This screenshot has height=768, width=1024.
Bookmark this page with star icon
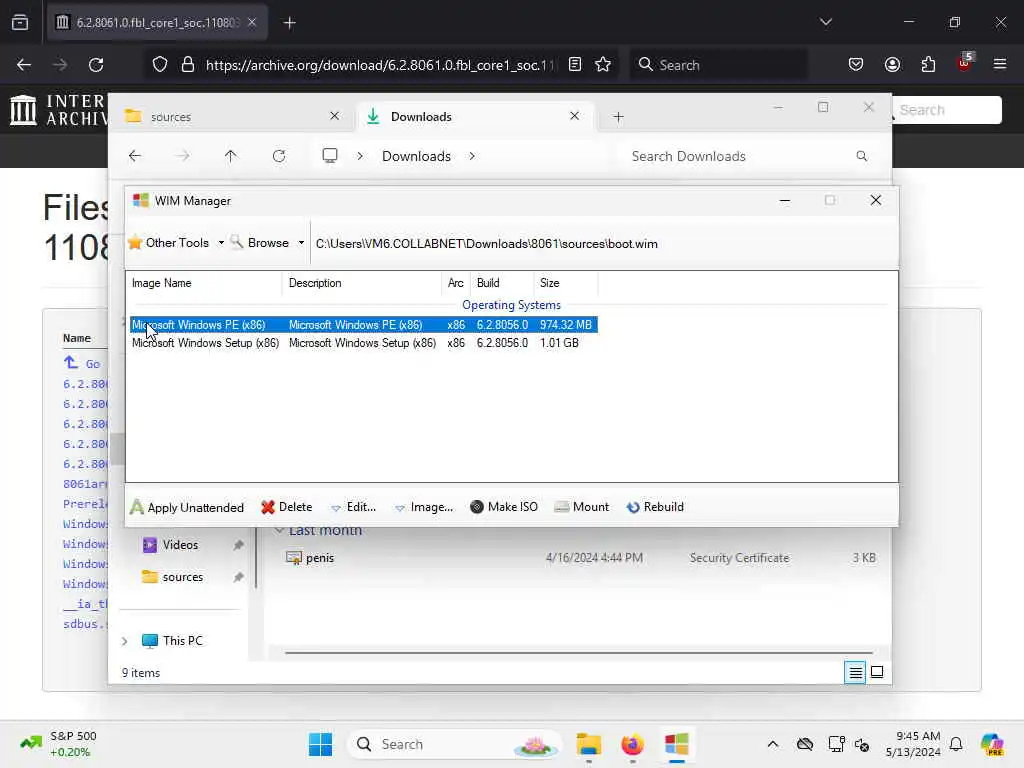(603, 65)
